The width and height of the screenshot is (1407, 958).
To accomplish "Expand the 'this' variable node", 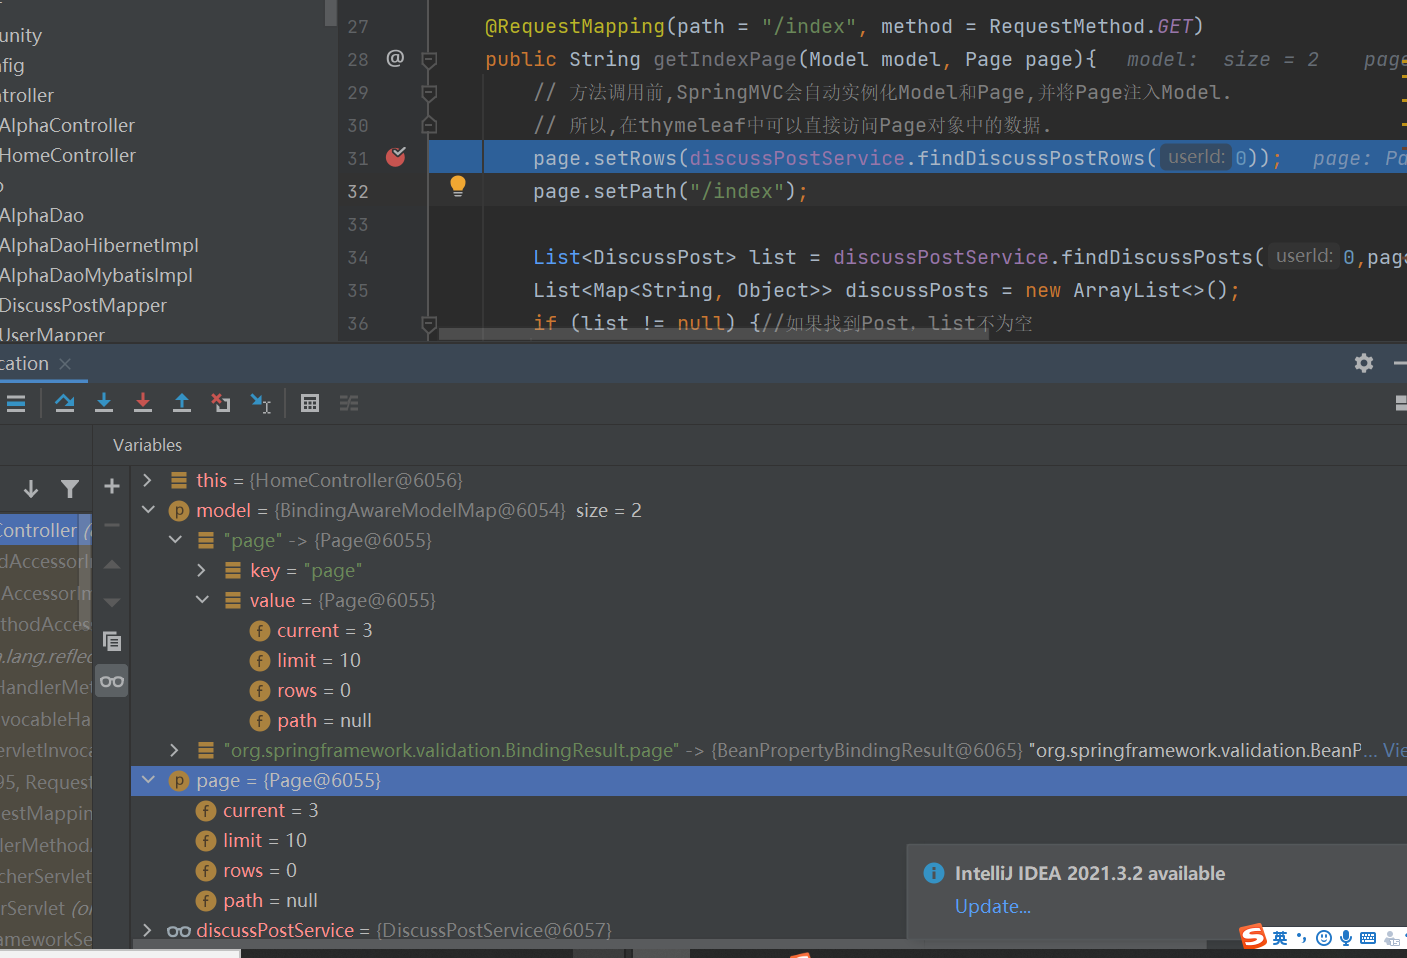I will [148, 480].
